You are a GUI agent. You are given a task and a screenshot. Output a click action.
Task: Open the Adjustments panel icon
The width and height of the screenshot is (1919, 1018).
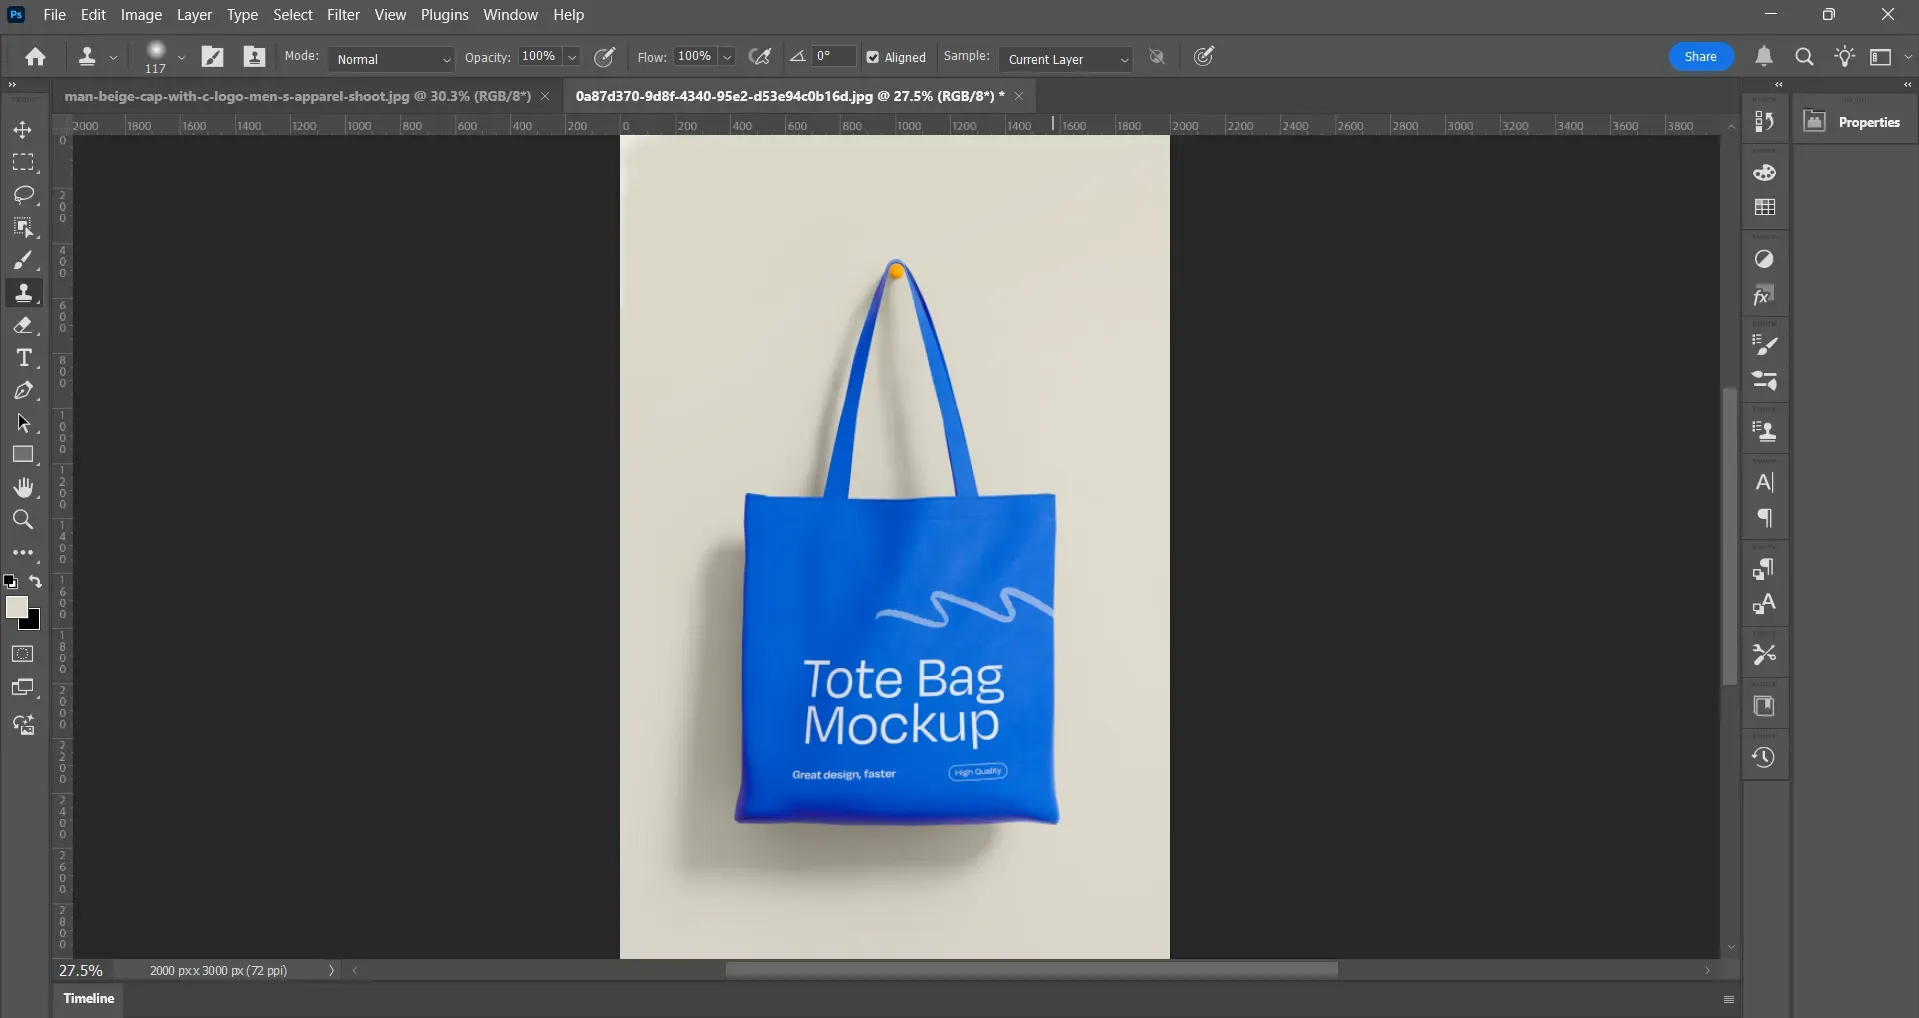[x=1766, y=259]
